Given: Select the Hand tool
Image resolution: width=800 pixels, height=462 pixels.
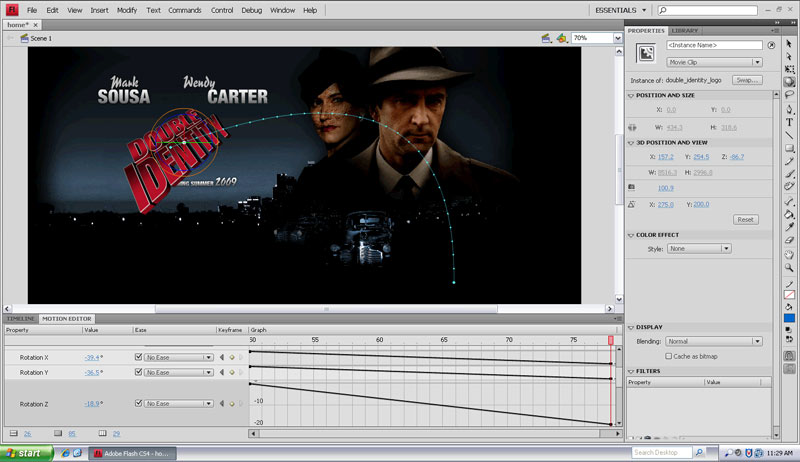Looking at the screenshot, I should 790,254.
